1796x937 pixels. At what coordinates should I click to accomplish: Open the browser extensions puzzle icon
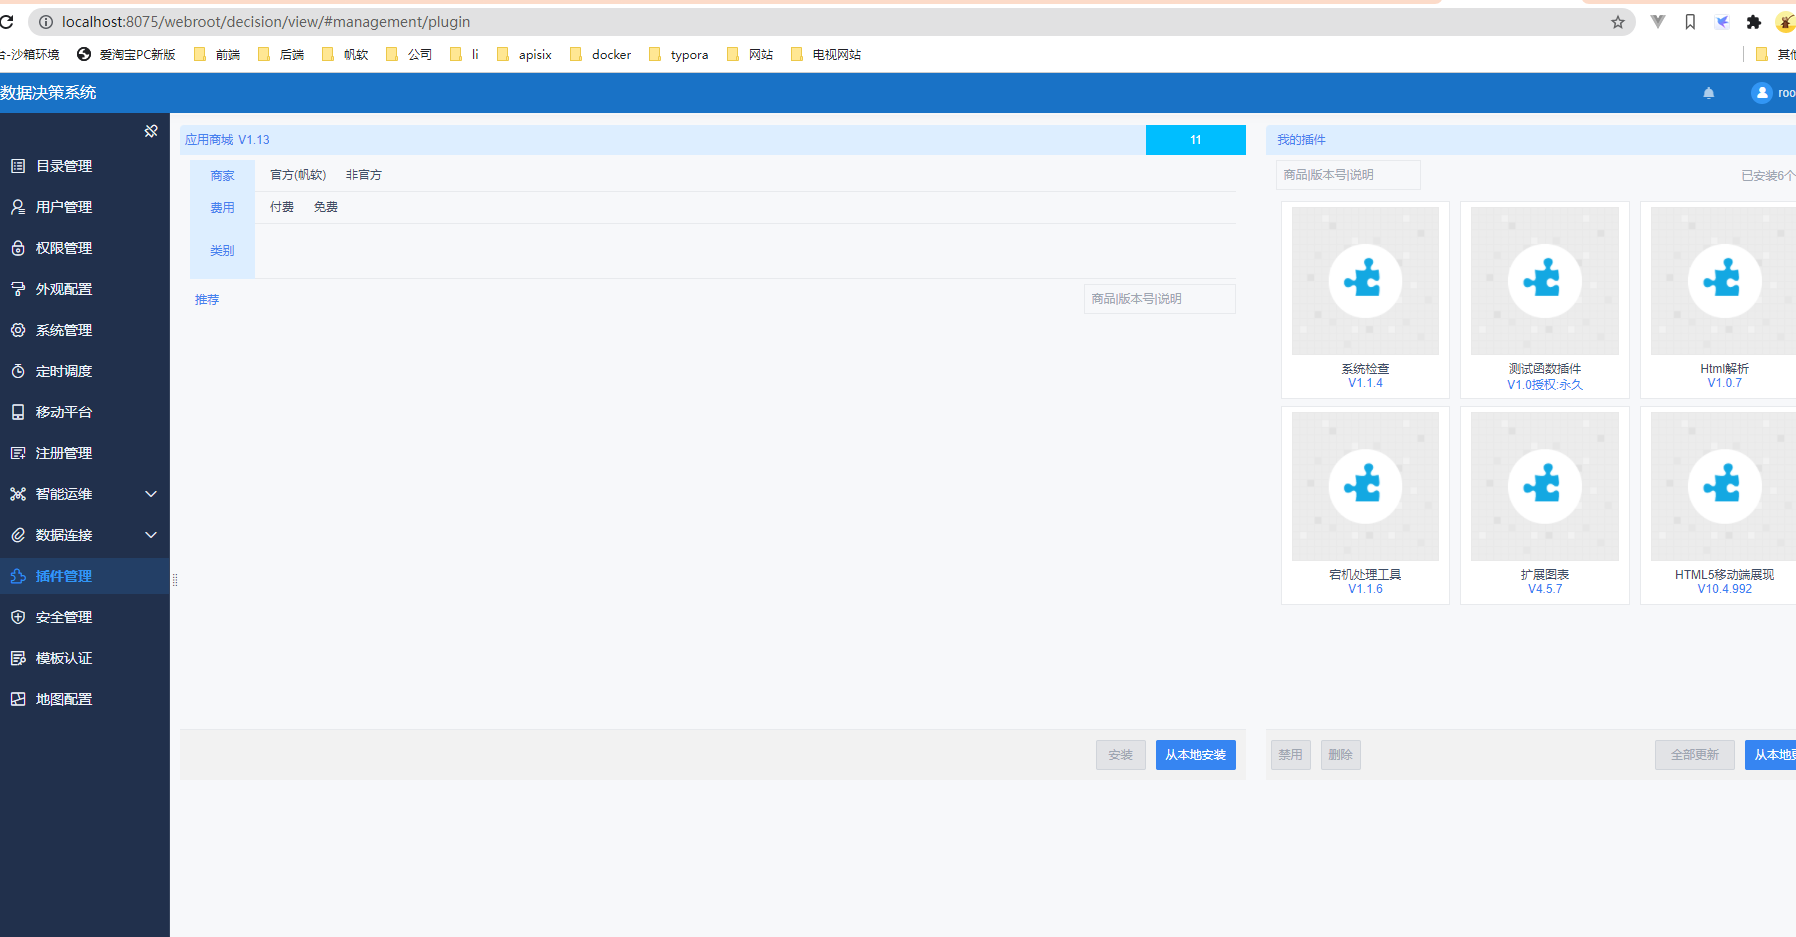(x=1753, y=22)
